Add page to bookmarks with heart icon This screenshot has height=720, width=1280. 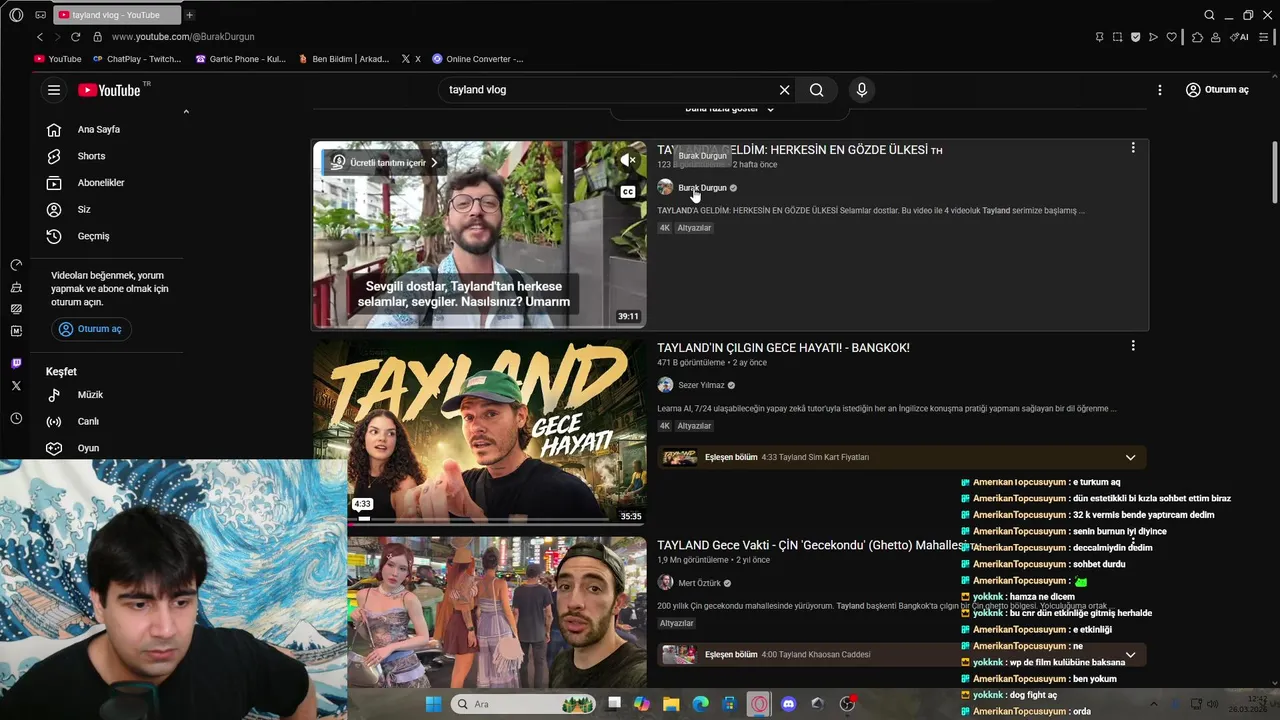[1171, 37]
